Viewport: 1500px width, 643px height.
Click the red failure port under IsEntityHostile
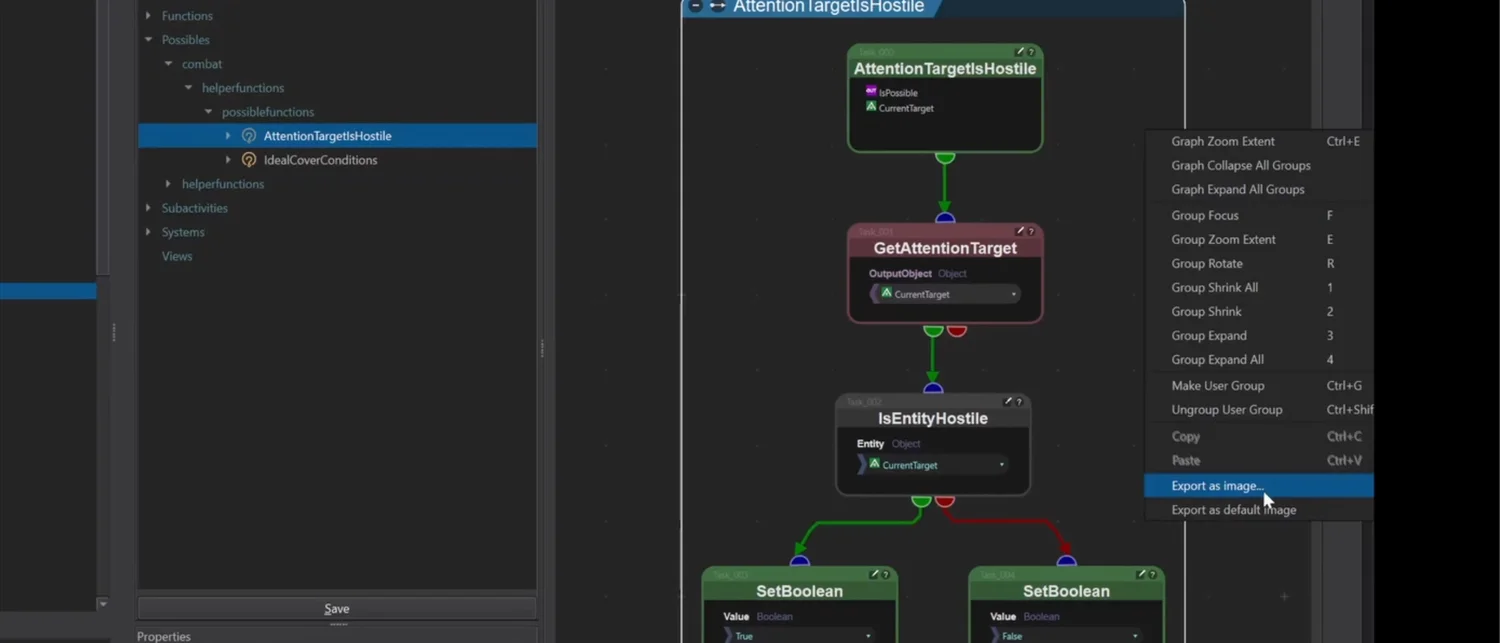click(x=945, y=500)
